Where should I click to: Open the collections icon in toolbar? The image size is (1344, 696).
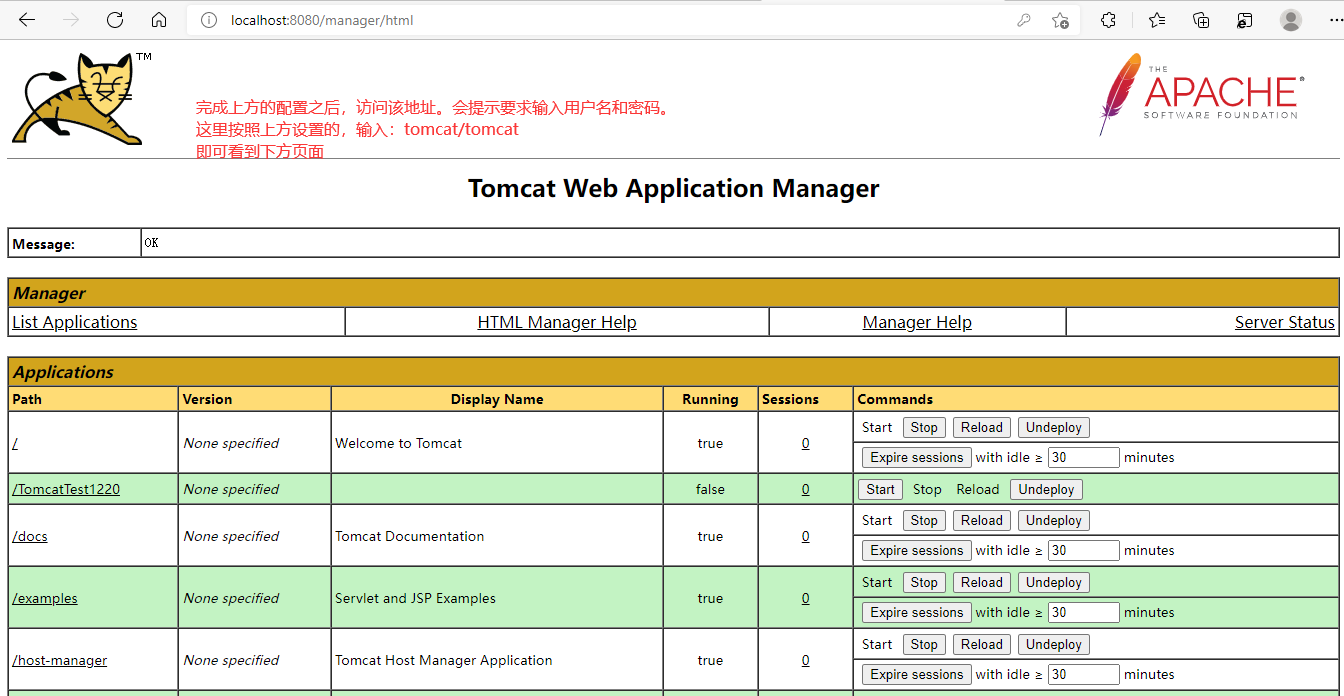coord(1202,20)
